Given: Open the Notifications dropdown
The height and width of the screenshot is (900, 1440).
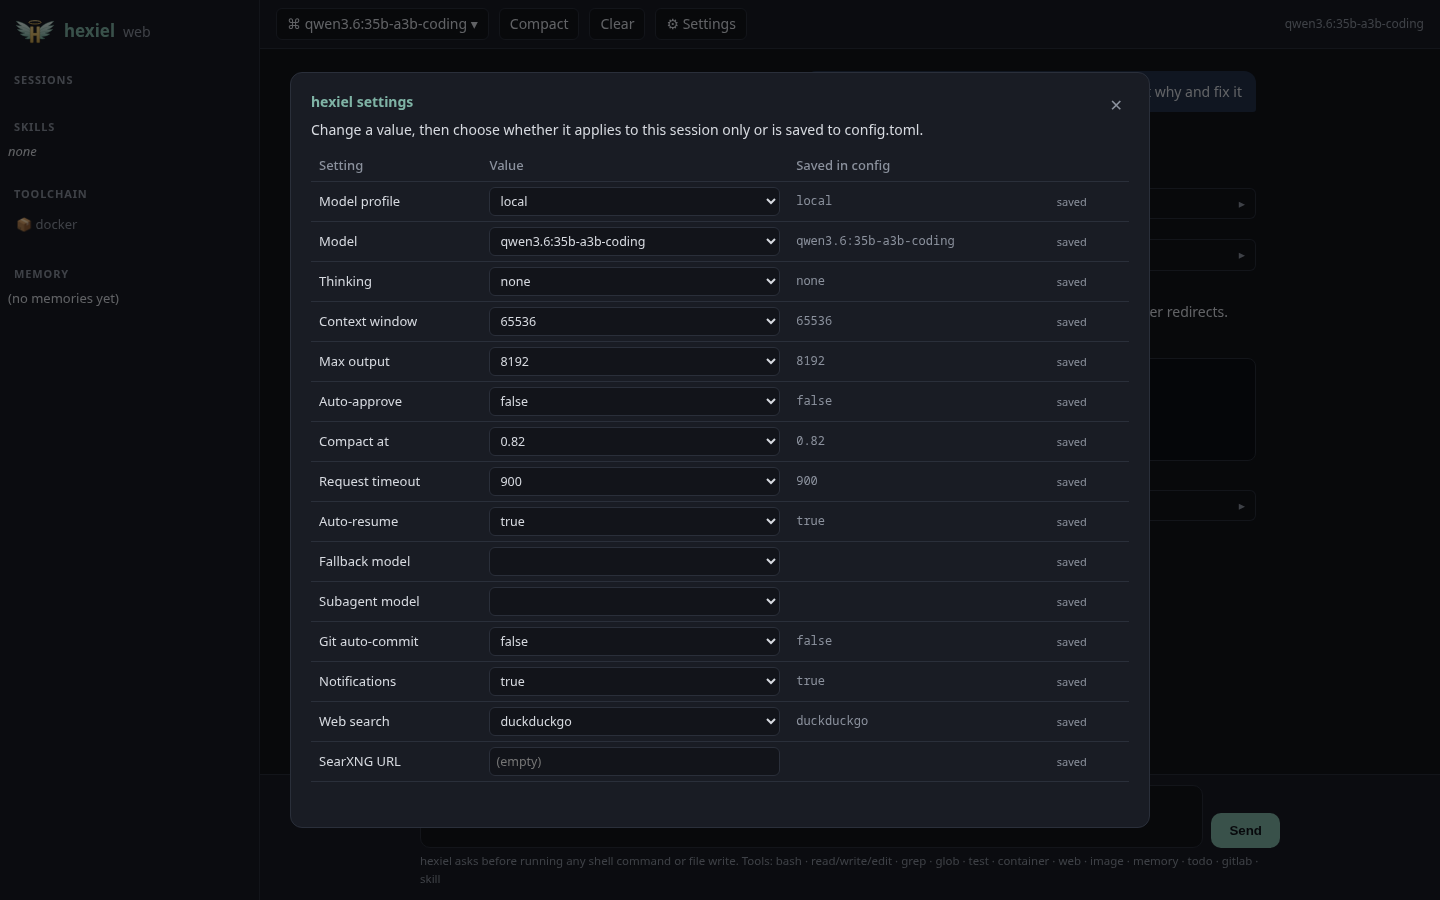Looking at the screenshot, I should coord(634,681).
